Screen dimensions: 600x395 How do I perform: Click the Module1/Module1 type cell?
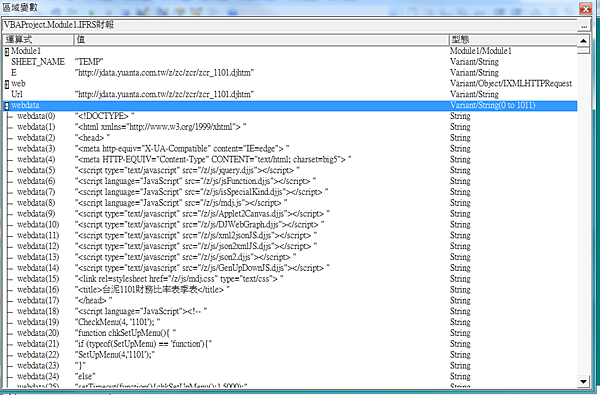pos(481,51)
